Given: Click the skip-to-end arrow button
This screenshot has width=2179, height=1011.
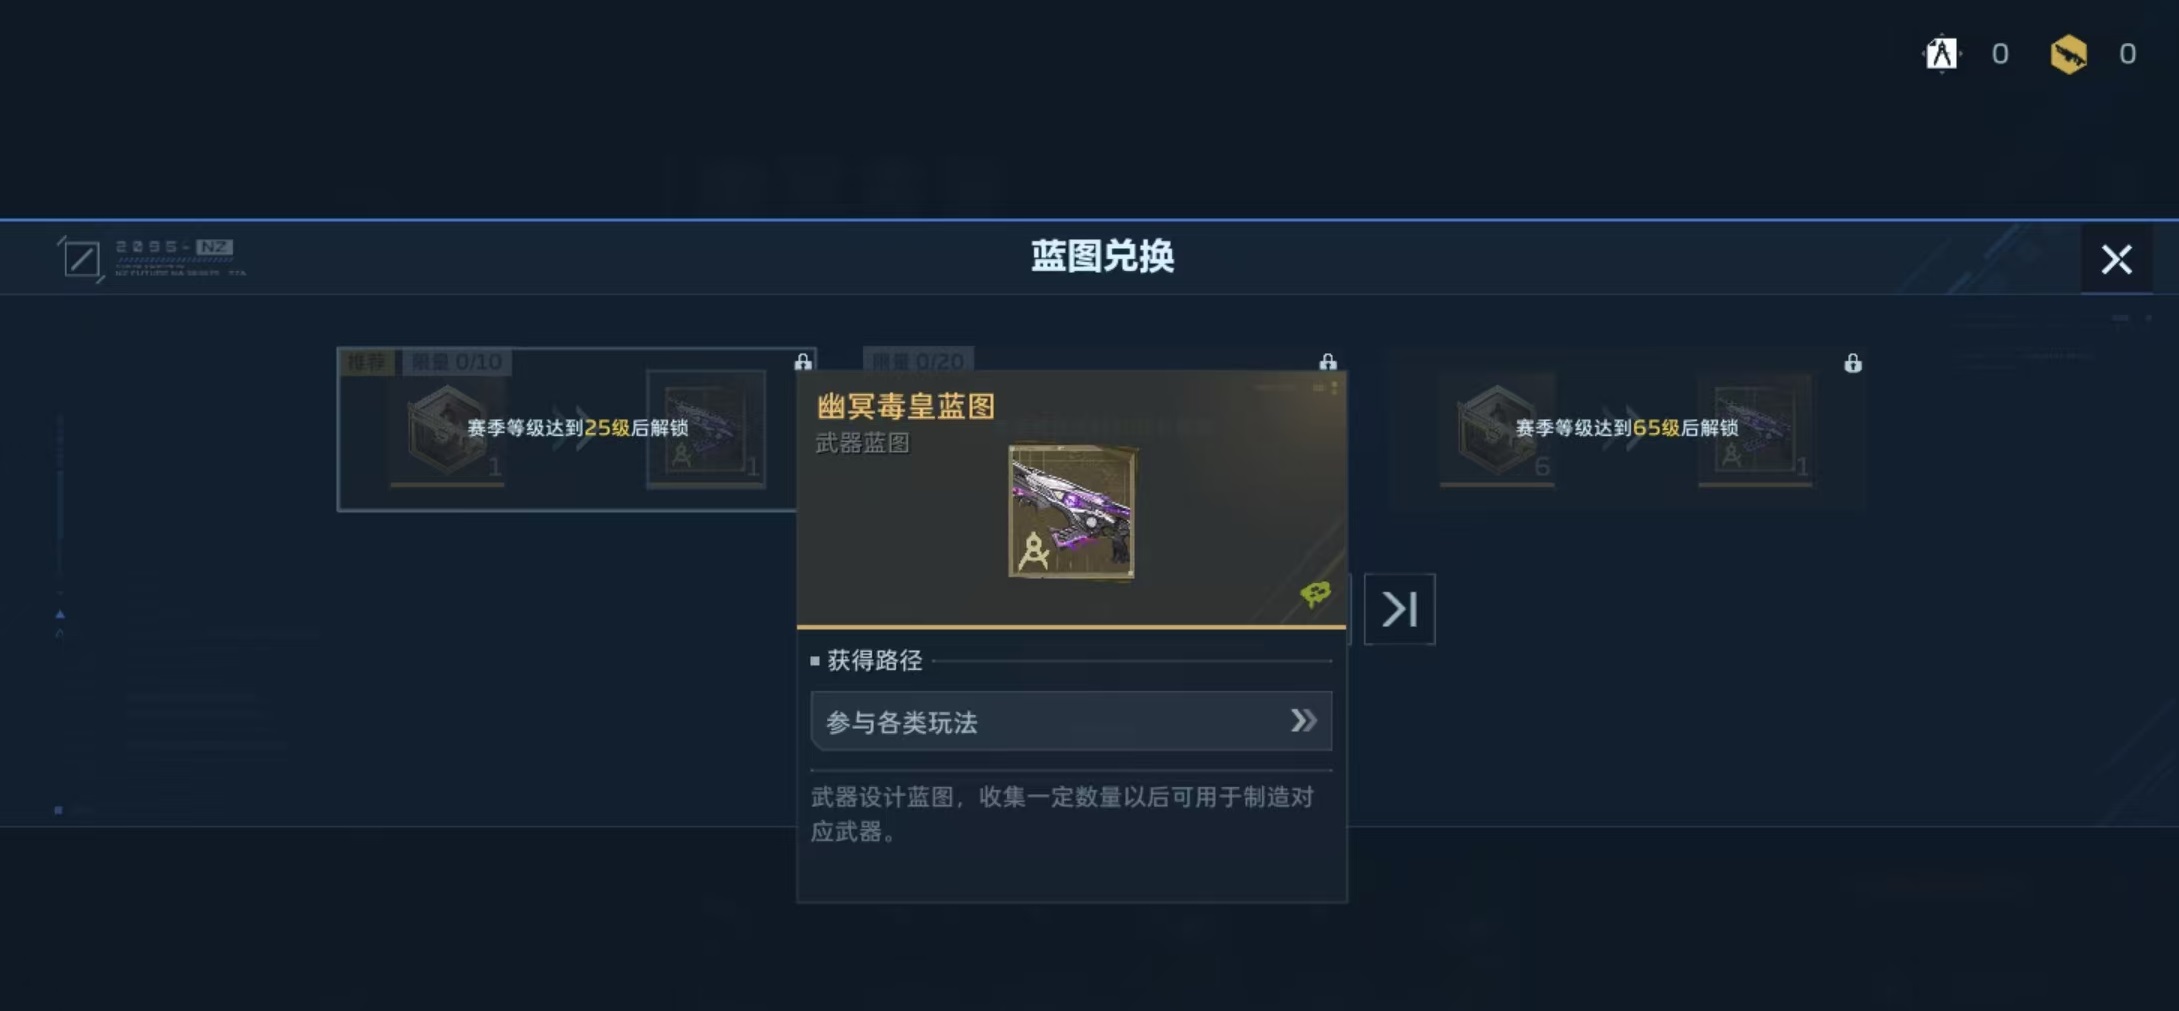Looking at the screenshot, I should pos(1399,609).
